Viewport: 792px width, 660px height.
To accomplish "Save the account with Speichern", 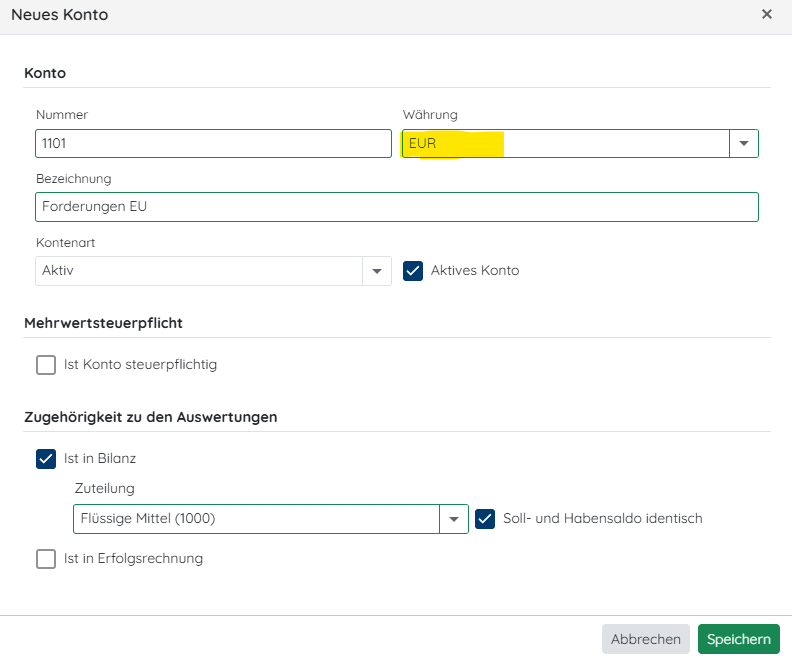I will tap(738, 639).
